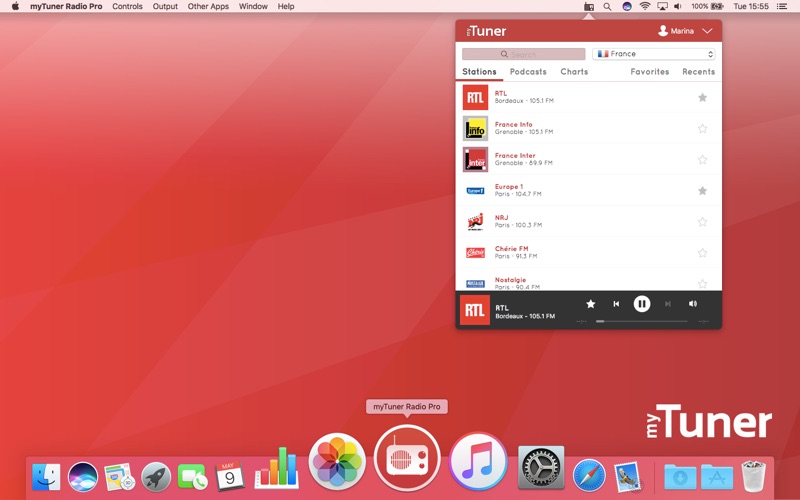Play the Nostalgie station
Viewport: 800px width, 500px height.
588,282
